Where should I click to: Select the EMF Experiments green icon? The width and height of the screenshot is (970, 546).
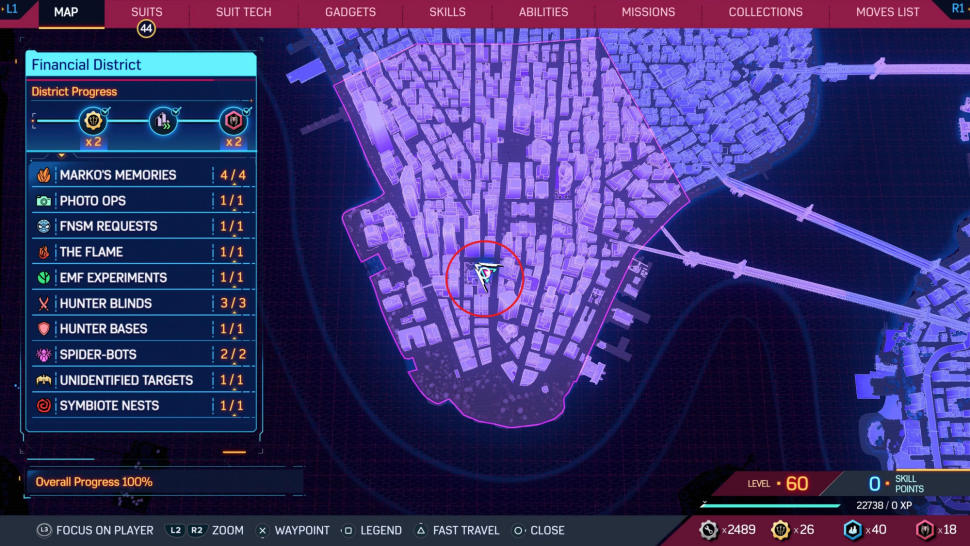44,278
